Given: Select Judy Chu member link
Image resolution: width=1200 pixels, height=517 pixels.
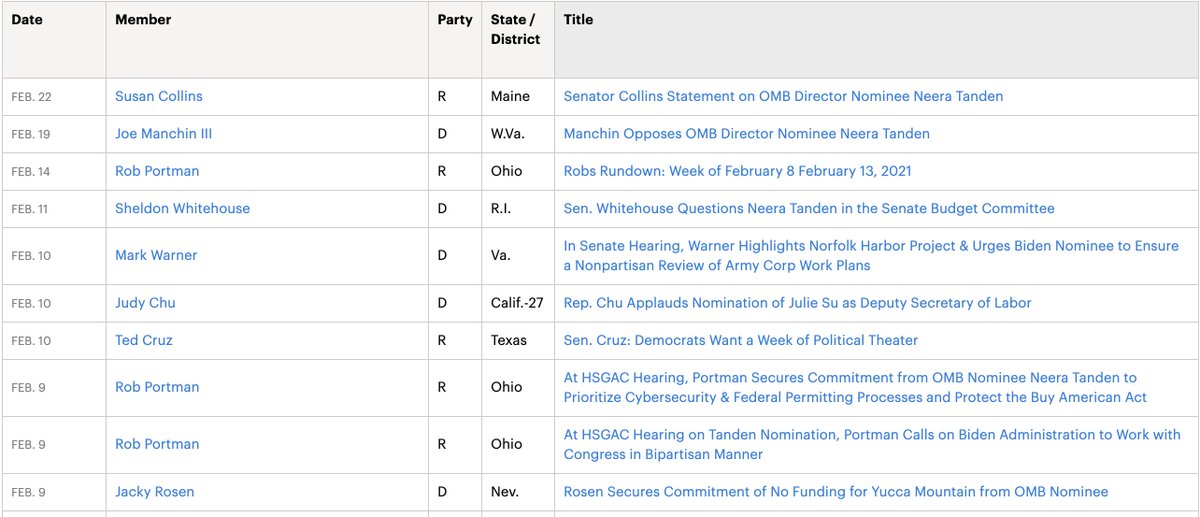Looking at the screenshot, I should tap(145, 302).
